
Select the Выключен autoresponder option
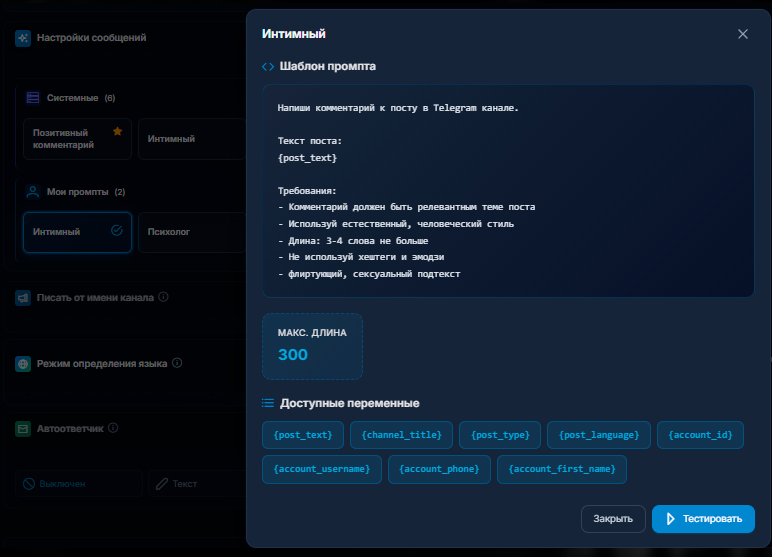click(79, 484)
